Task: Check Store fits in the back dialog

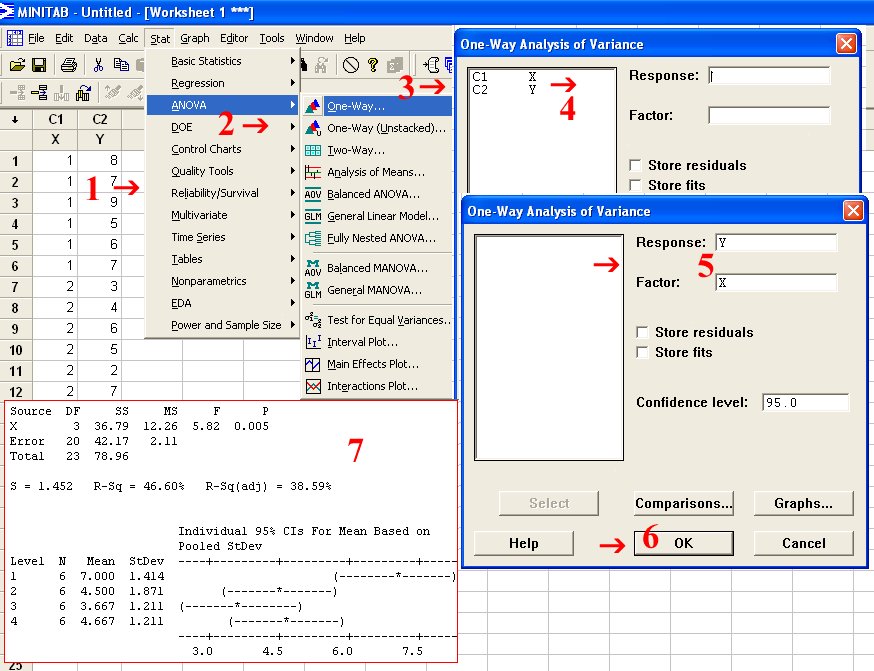Action: 635,186
